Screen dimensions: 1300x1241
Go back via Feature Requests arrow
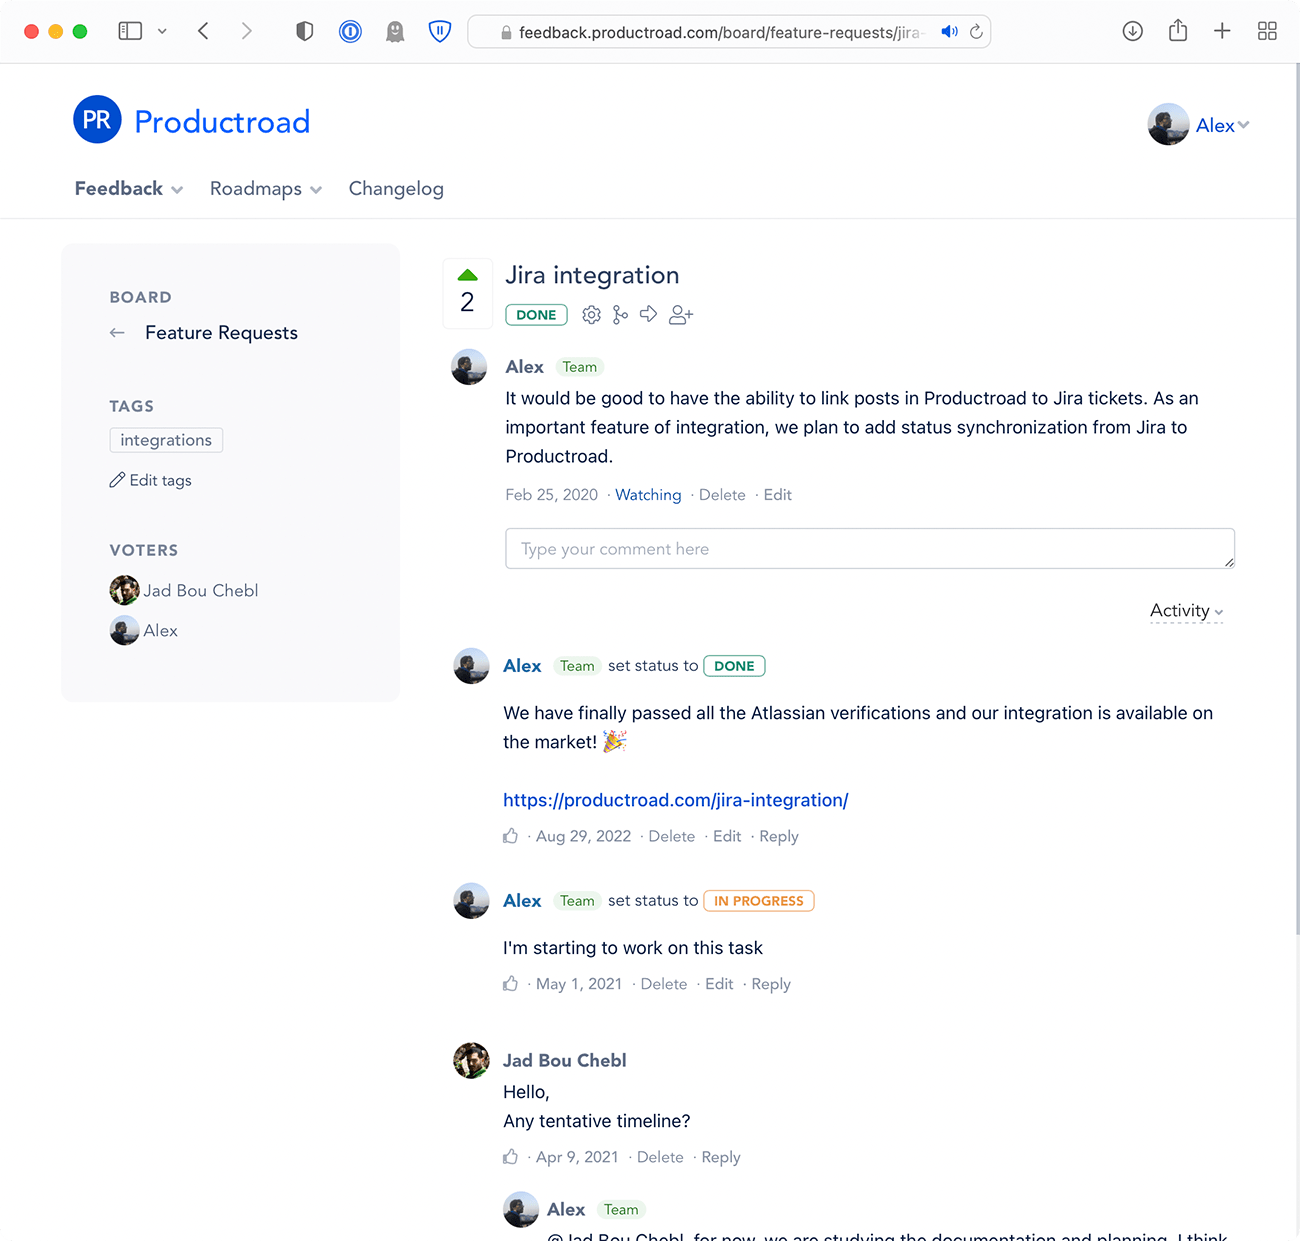click(x=117, y=333)
